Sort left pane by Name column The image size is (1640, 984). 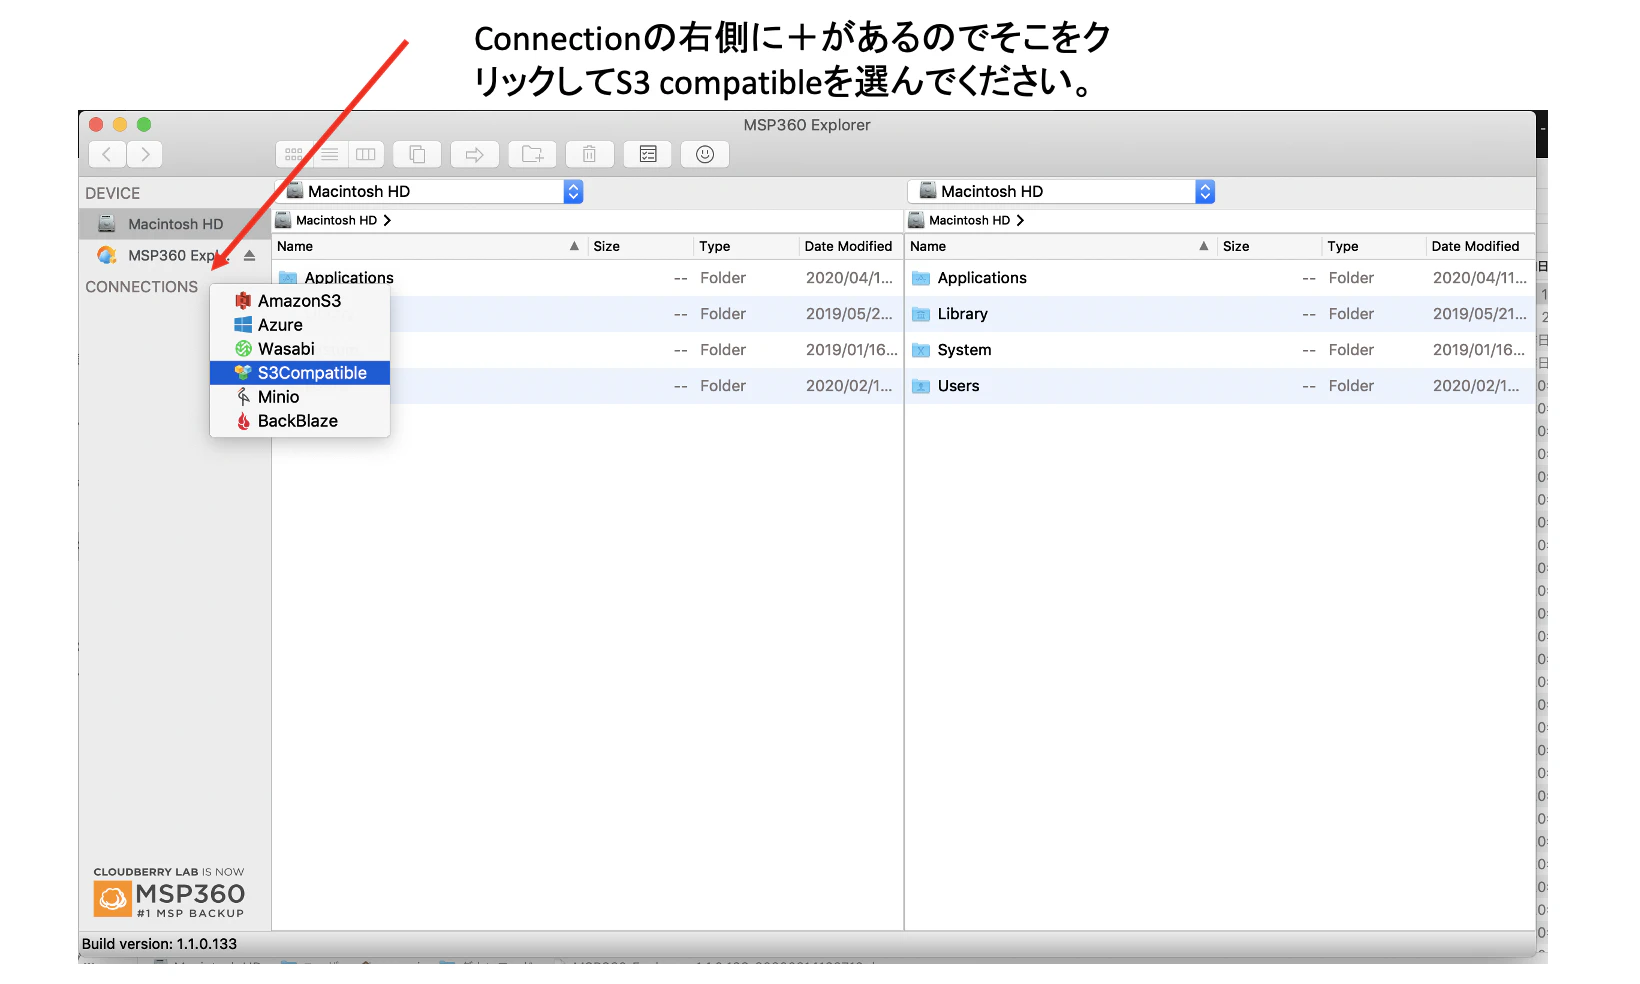429,246
